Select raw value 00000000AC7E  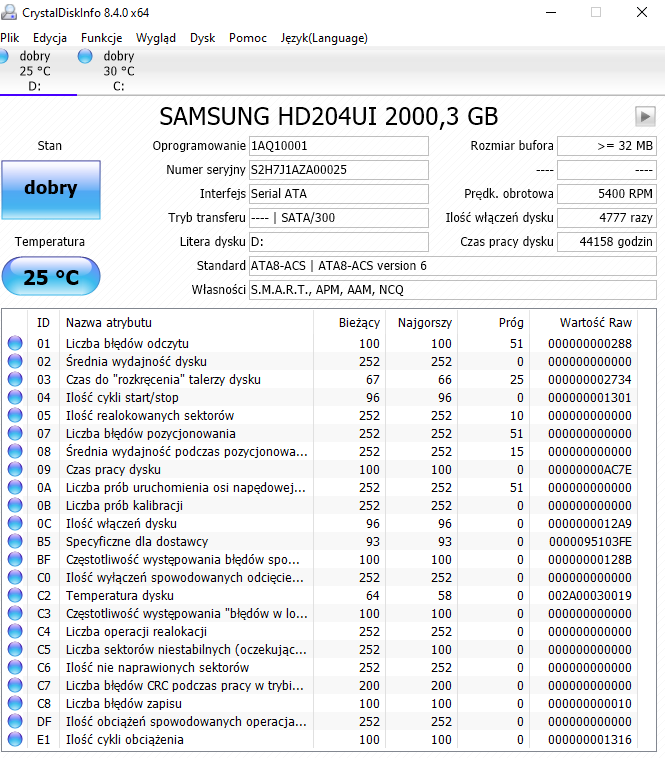click(x=590, y=469)
